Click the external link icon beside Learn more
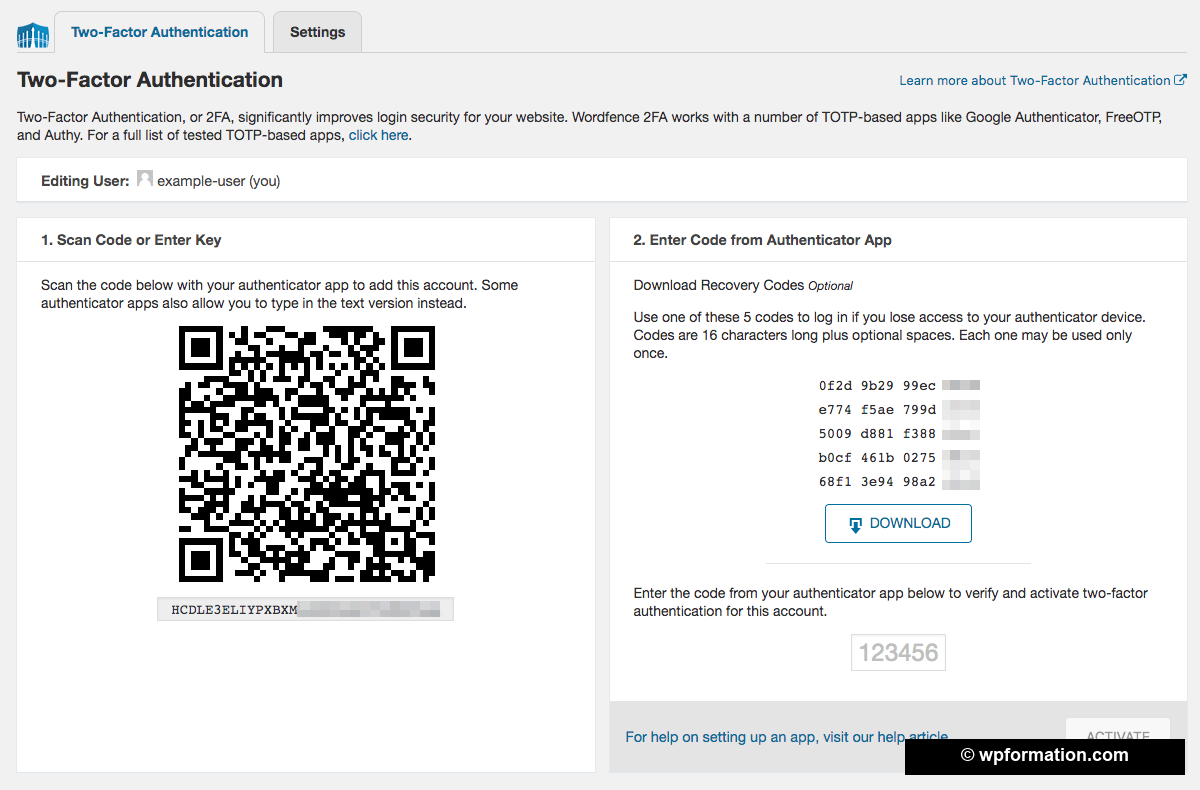The width and height of the screenshot is (1200, 790). click(1180, 80)
